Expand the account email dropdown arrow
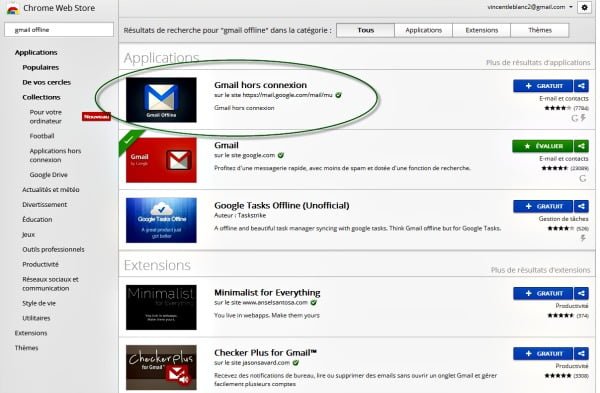The width and height of the screenshot is (600, 393). point(571,7)
